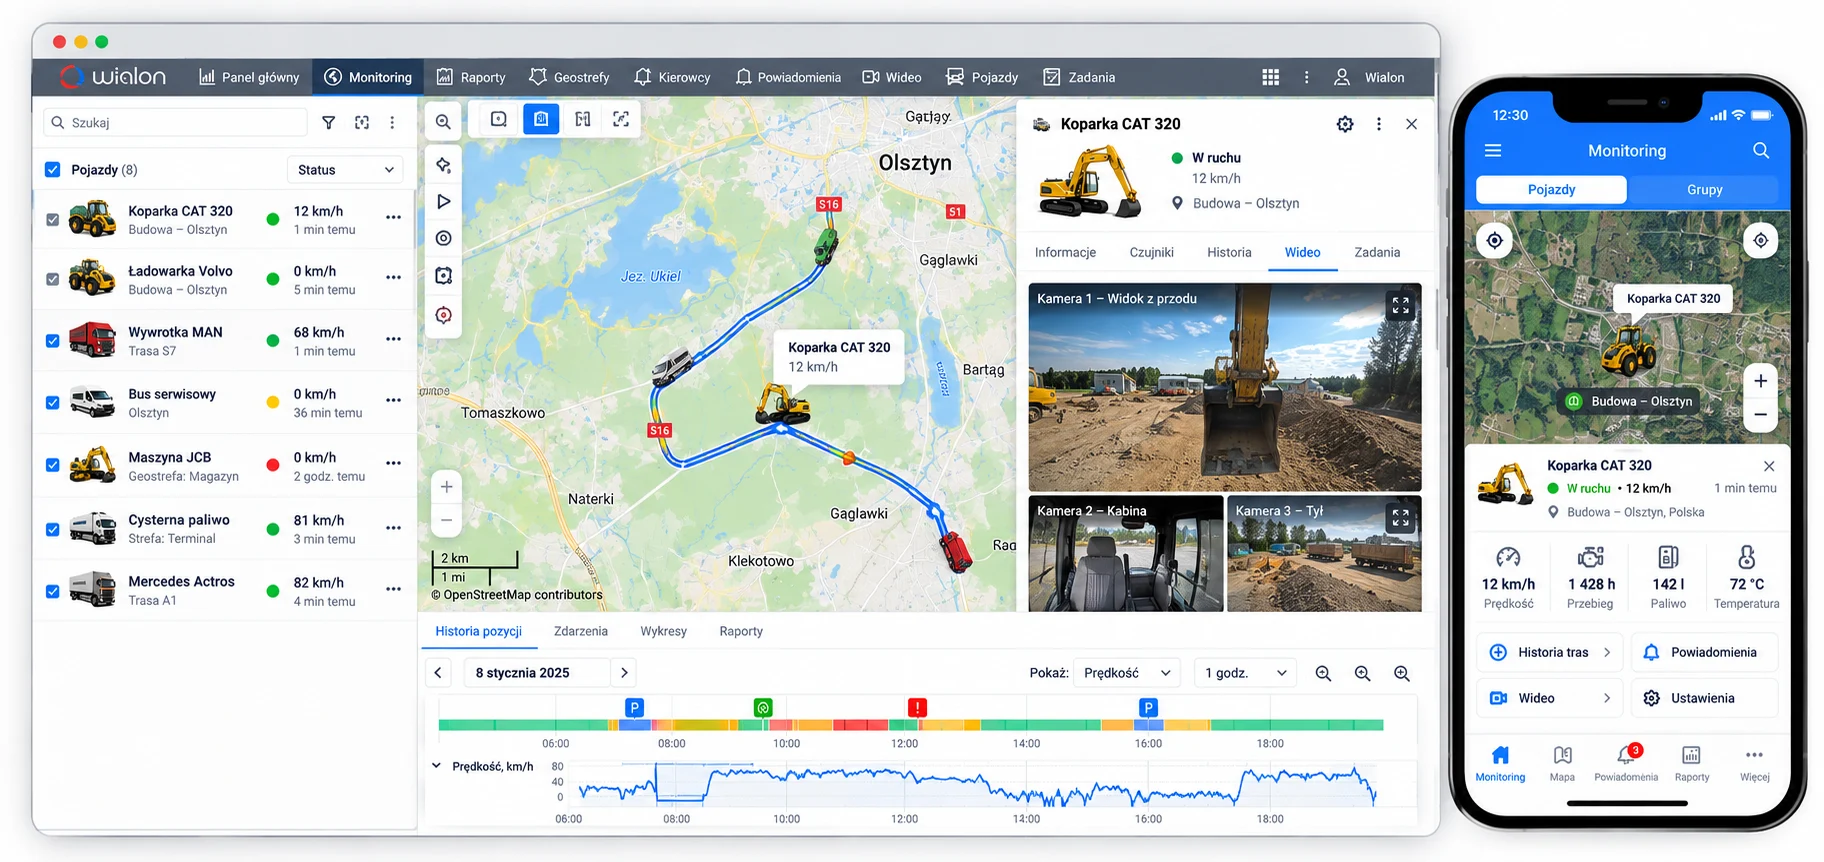This screenshot has height=862, width=1824.
Task: Click the apps grid icon in top bar
Action: 1270,77
